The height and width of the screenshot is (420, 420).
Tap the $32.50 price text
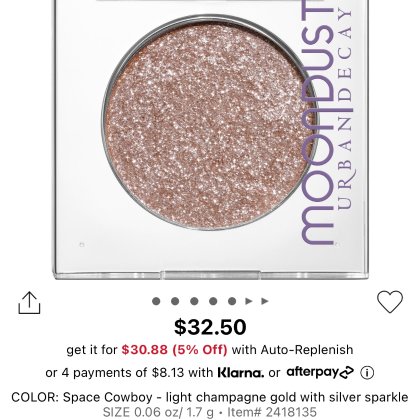210,327
